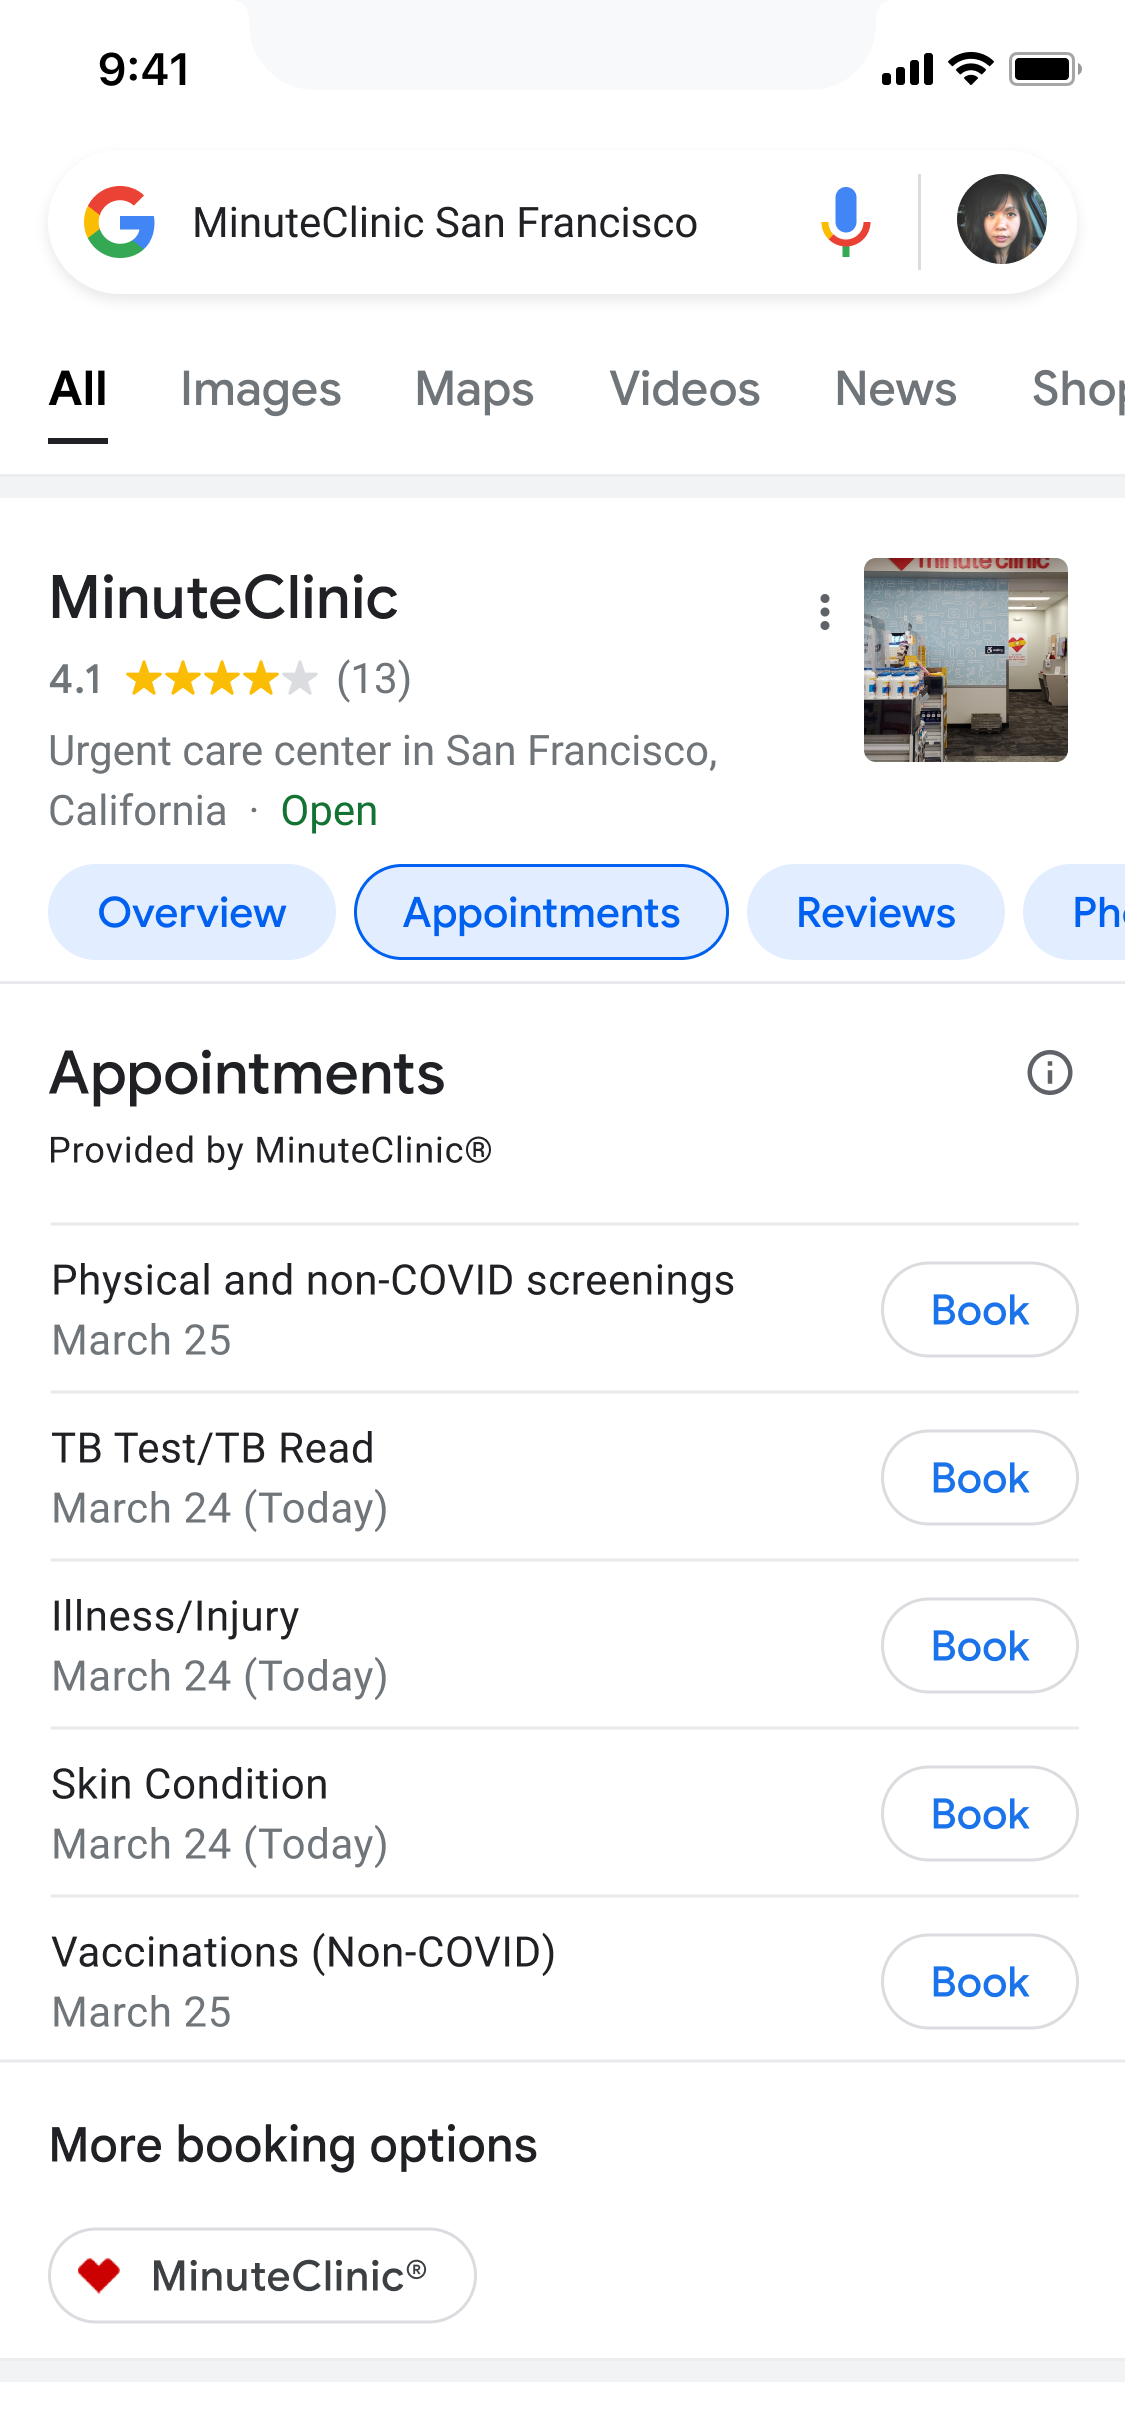
Task: Book the TB Test/TB Read appointment
Action: coord(979,1478)
